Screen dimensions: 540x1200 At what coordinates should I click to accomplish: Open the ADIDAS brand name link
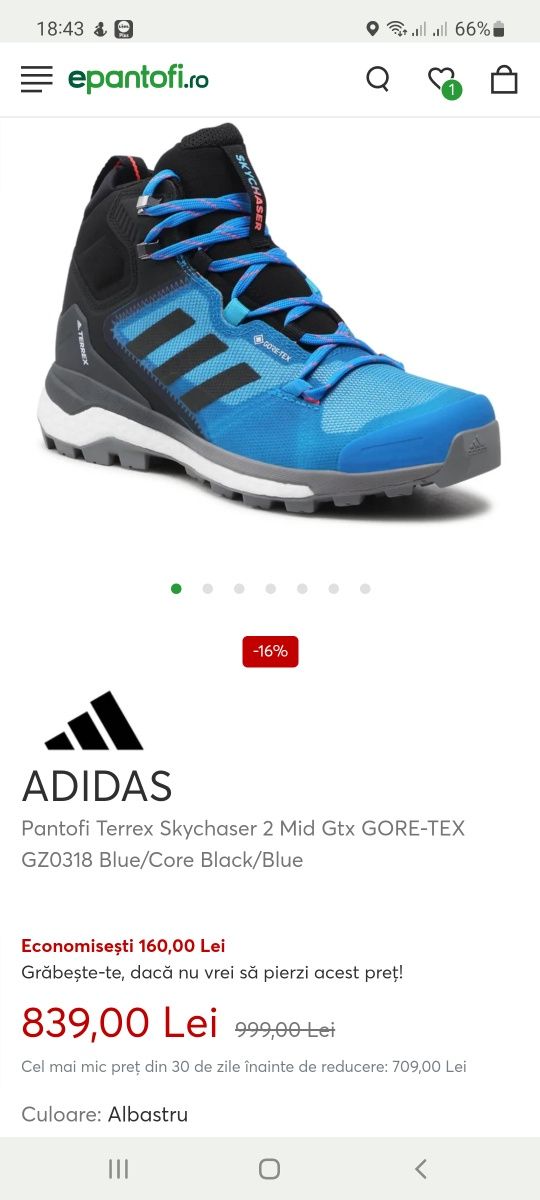coord(97,788)
